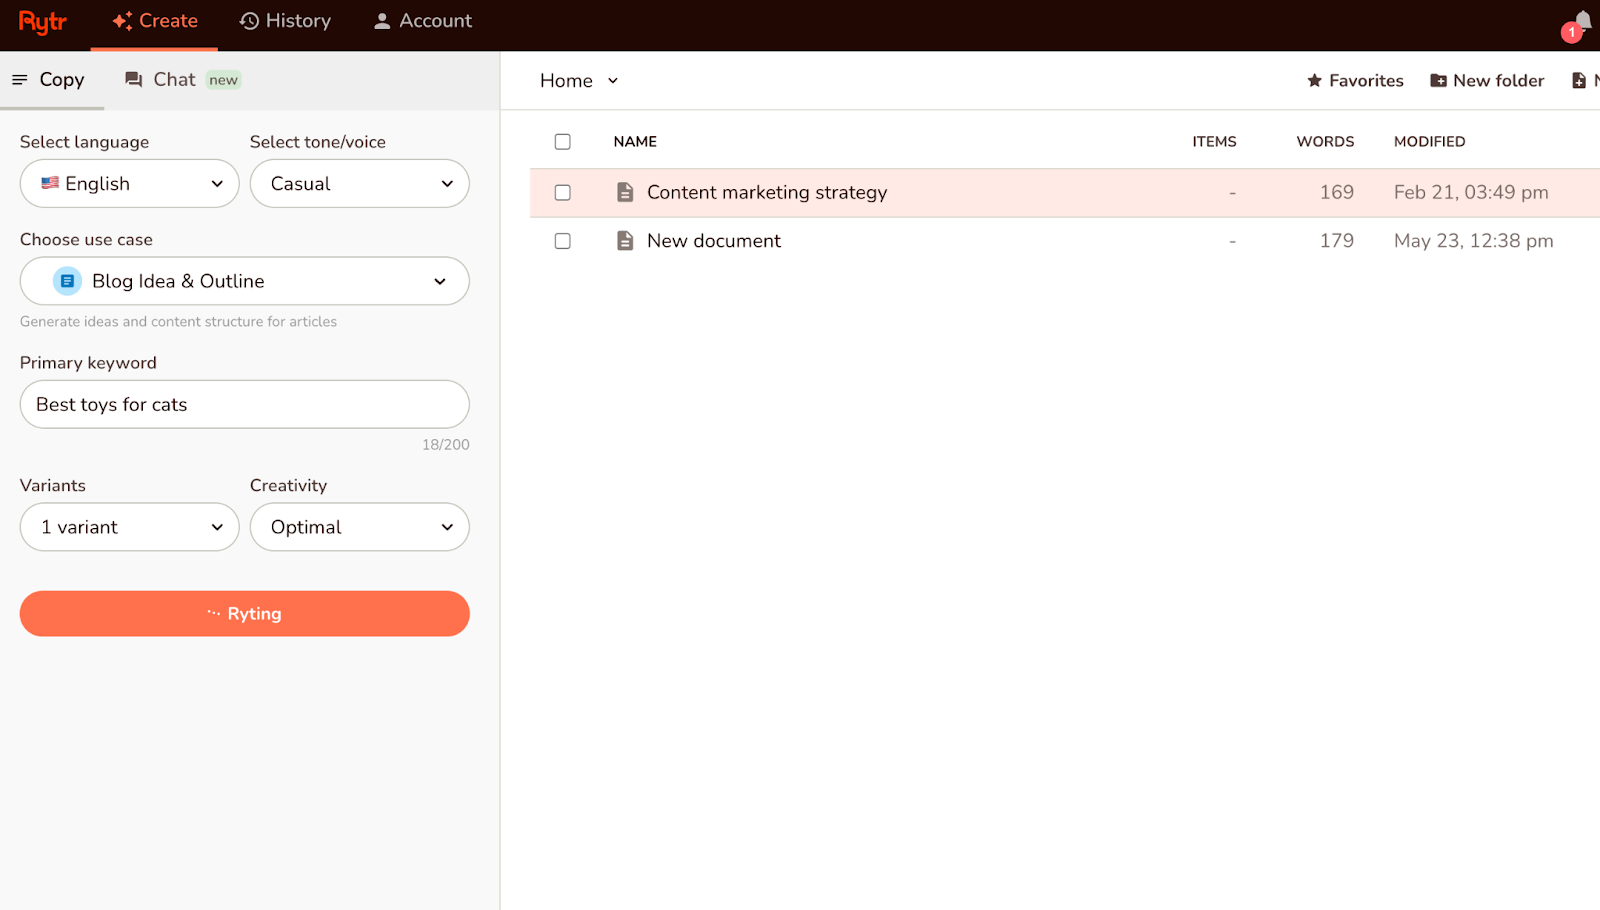Click the Blog Idea & Outline use case icon
The height and width of the screenshot is (910, 1600).
click(66, 281)
